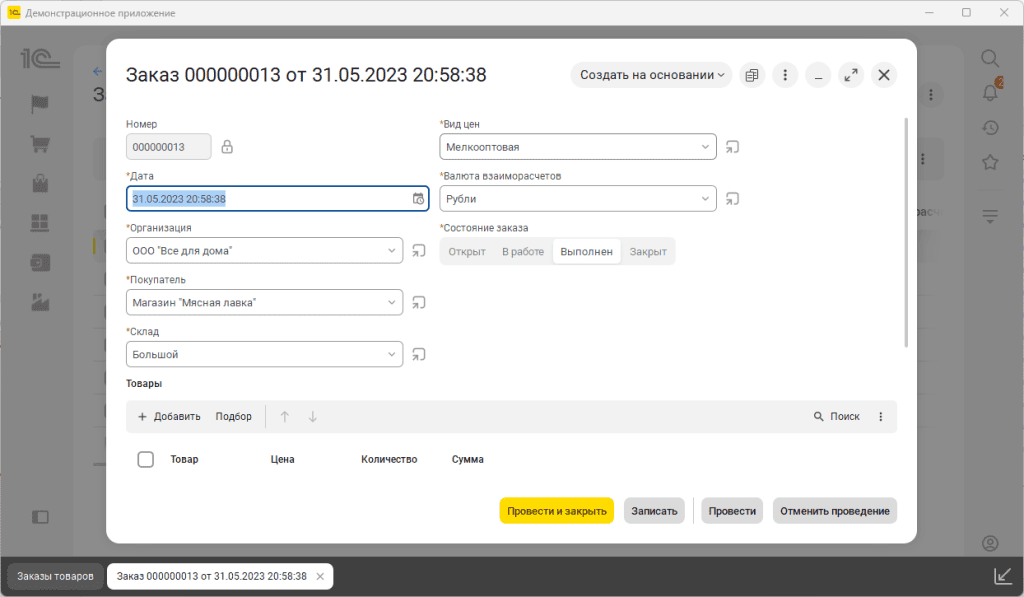This screenshot has height=597, width=1024.
Task: Click the safe icon in the left sidebar
Action: pos(40,263)
